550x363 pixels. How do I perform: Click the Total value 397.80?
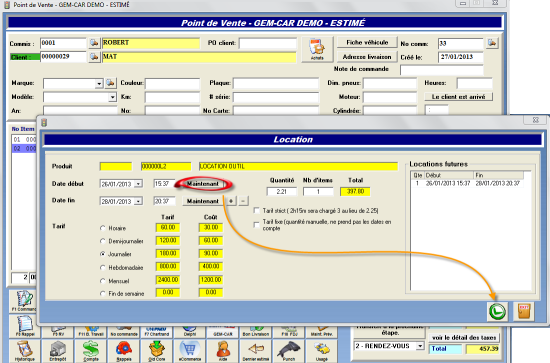(x=355, y=191)
